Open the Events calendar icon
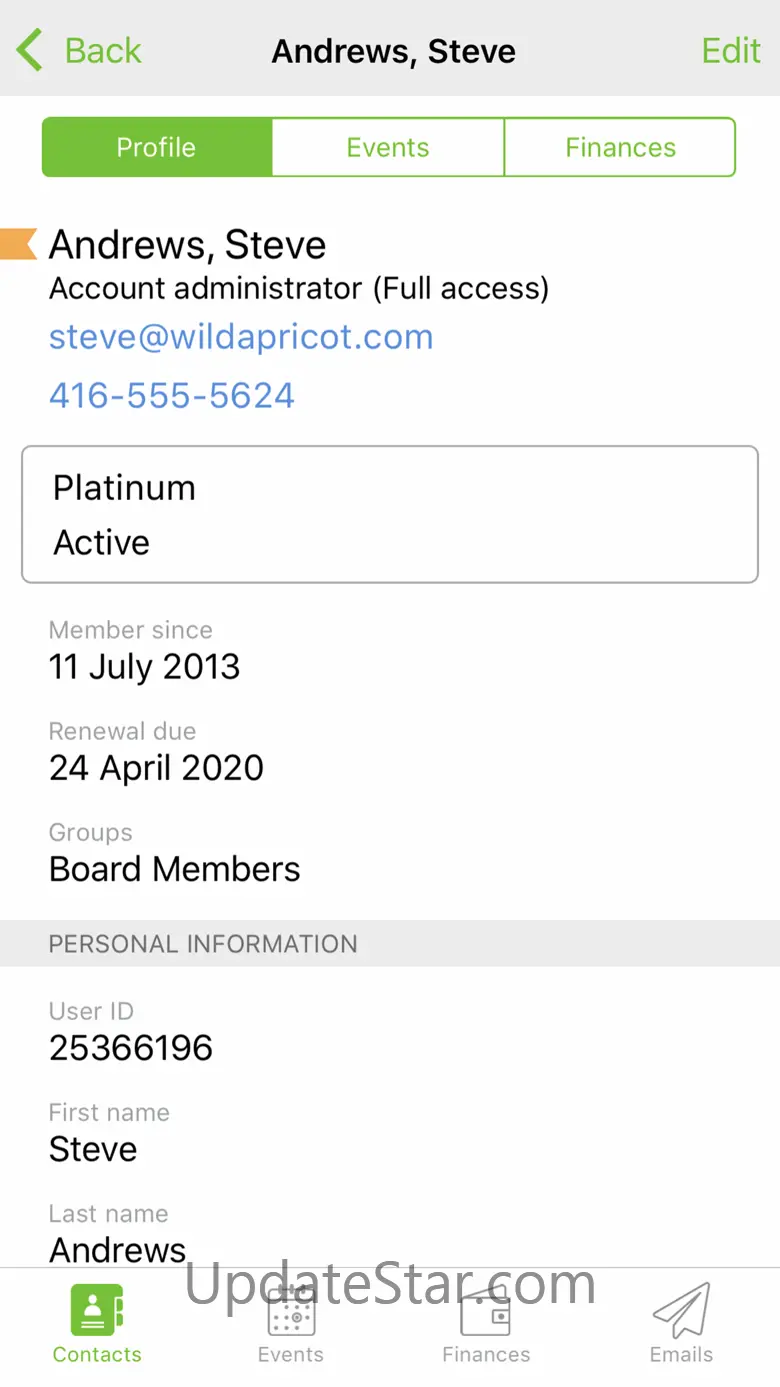This screenshot has width=780, height=1387. 291,1310
